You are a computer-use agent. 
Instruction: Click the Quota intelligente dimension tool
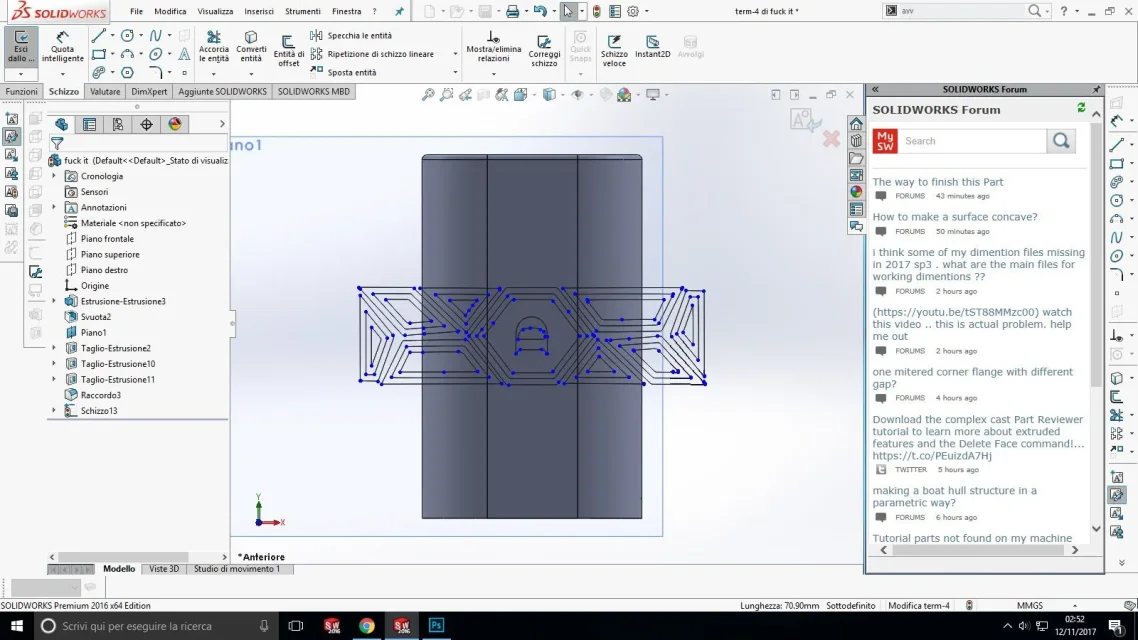click(62, 47)
